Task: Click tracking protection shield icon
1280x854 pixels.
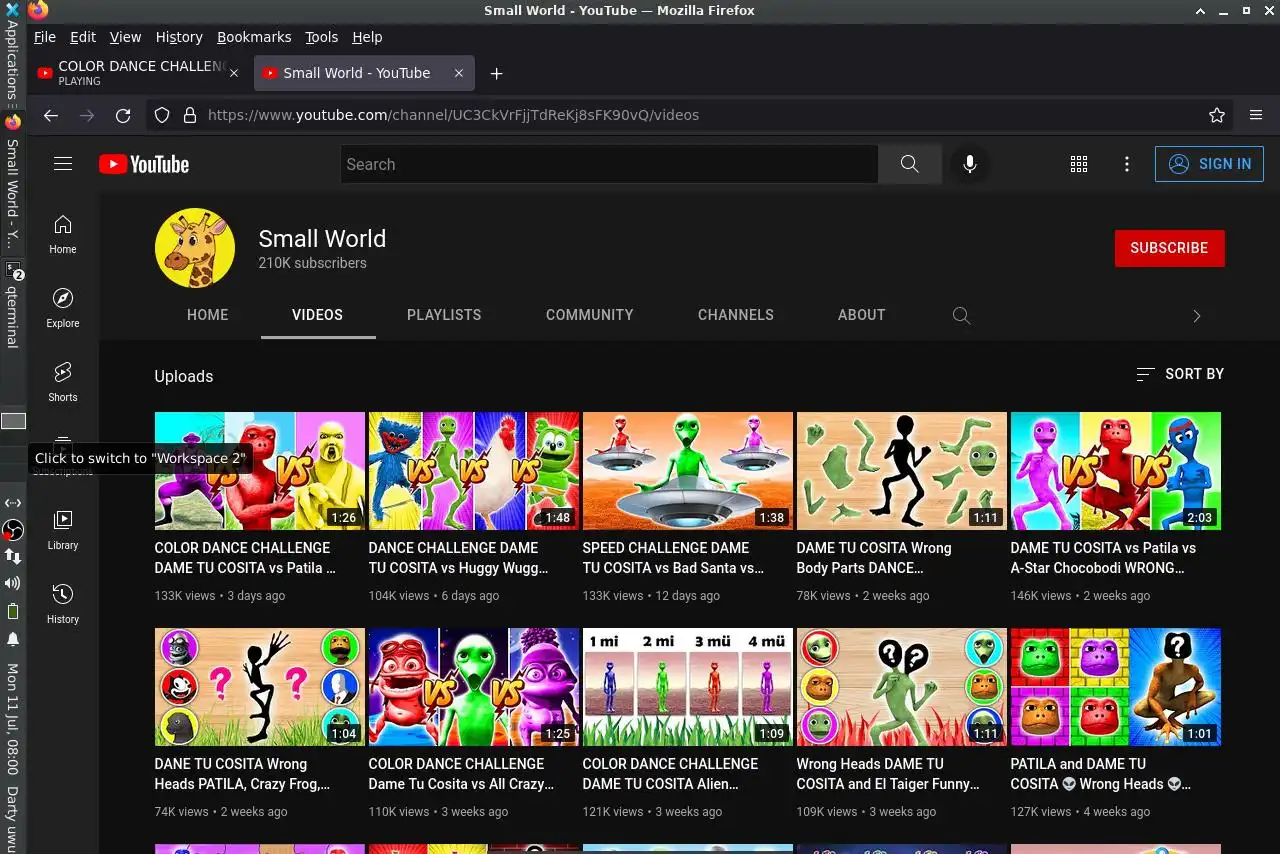Action: tap(162, 115)
